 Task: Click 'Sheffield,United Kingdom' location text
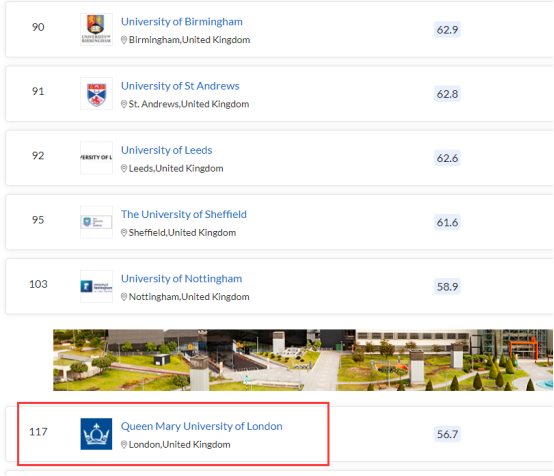(182, 233)
